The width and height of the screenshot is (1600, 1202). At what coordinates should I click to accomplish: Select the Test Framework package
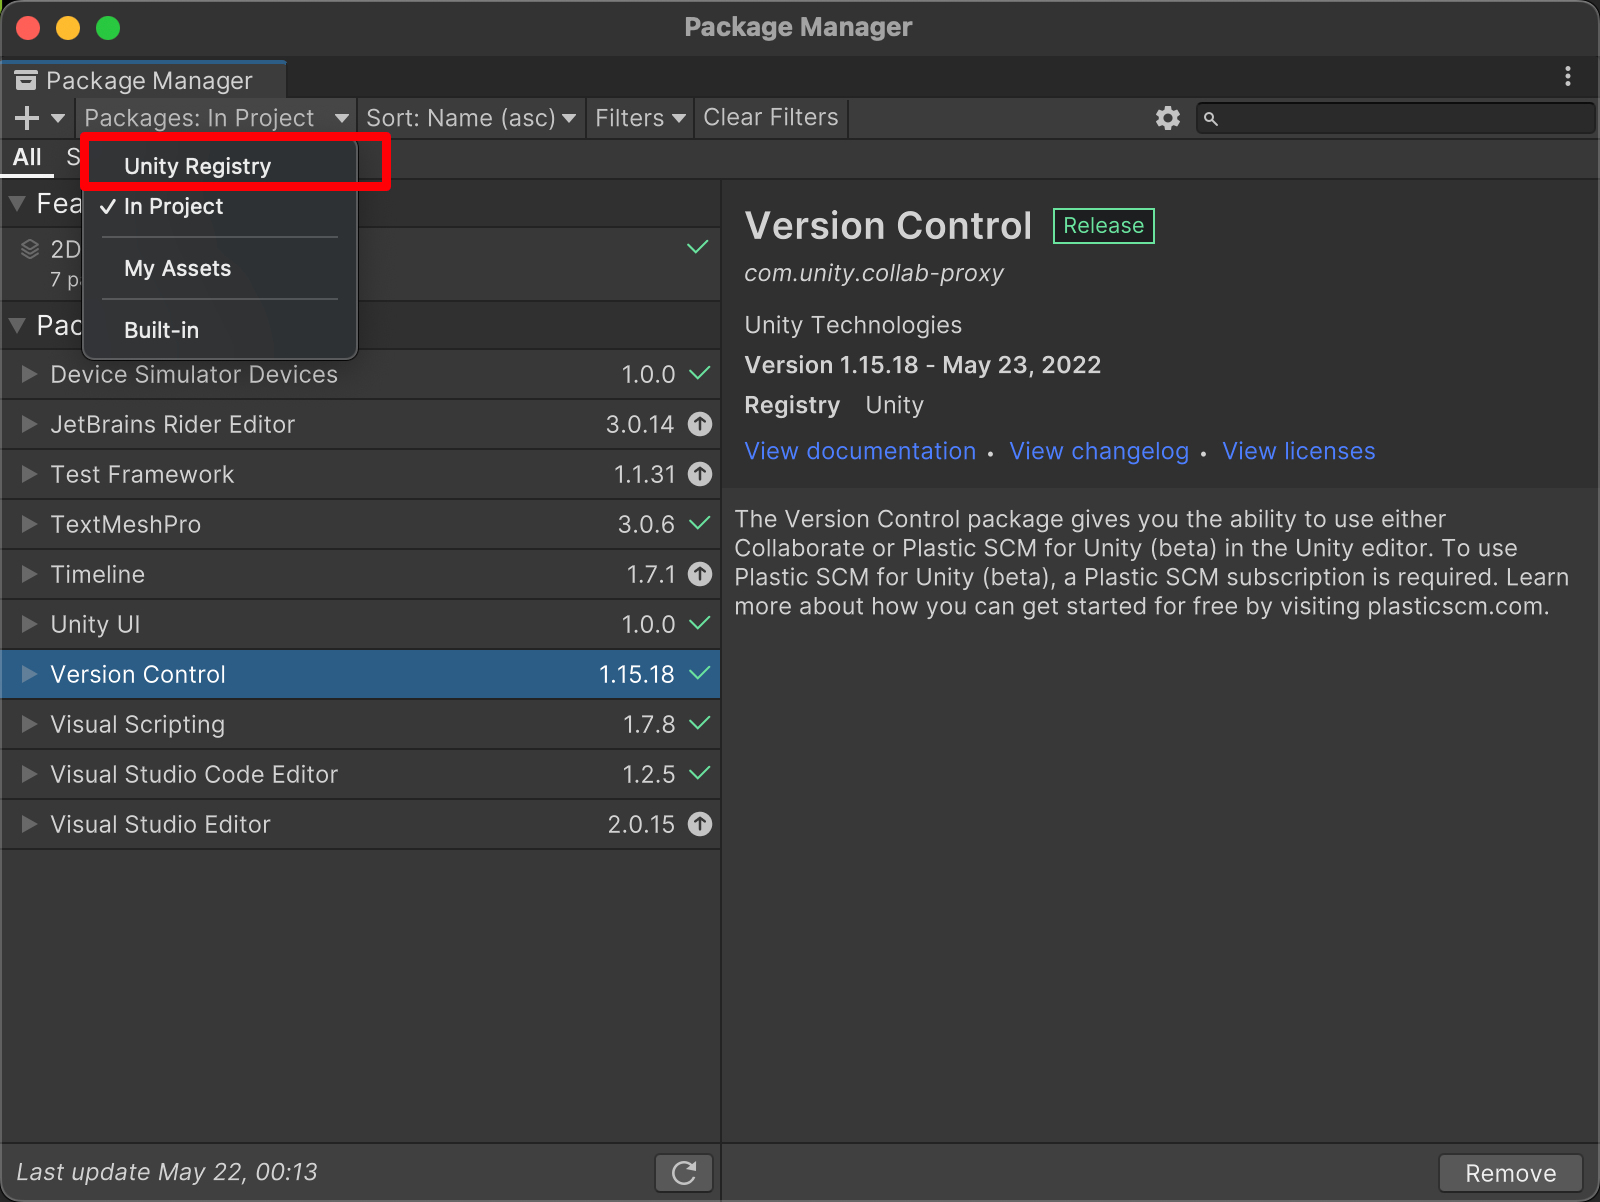(x=360, y=474)
